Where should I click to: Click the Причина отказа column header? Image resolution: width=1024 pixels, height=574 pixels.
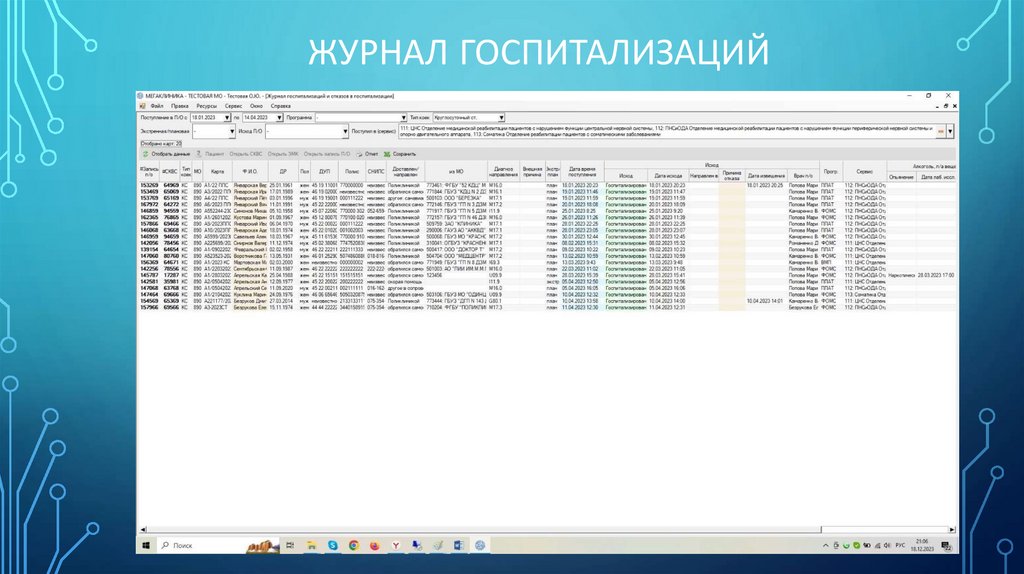pos(731,176)
